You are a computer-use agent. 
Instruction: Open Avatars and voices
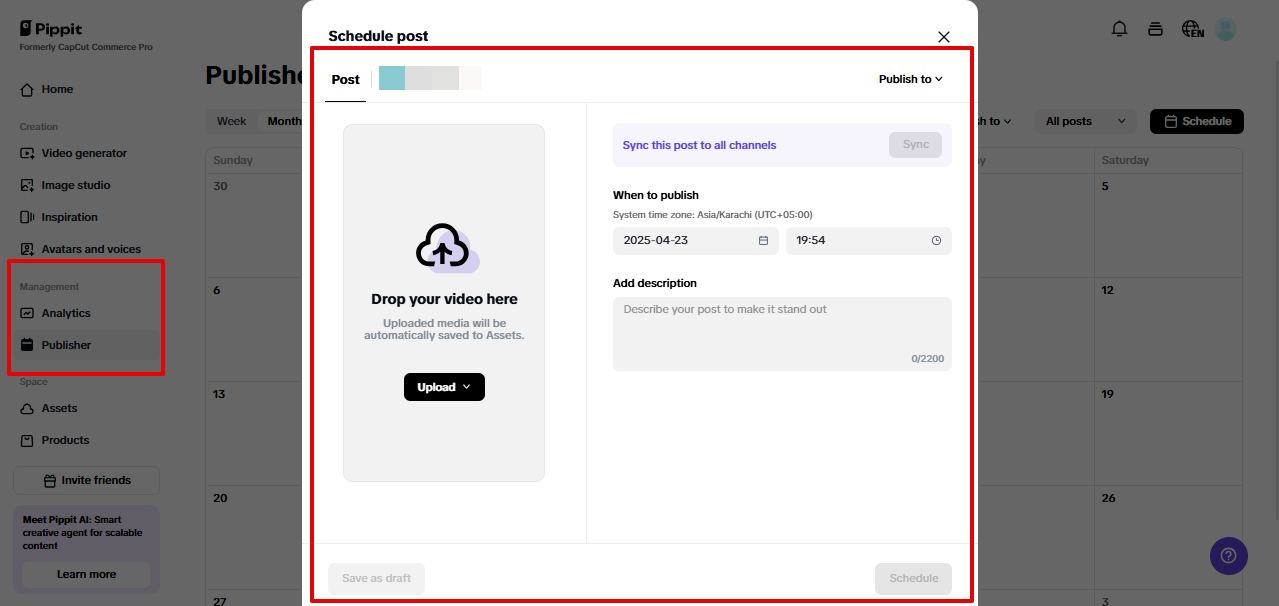(x=27, y=249)
